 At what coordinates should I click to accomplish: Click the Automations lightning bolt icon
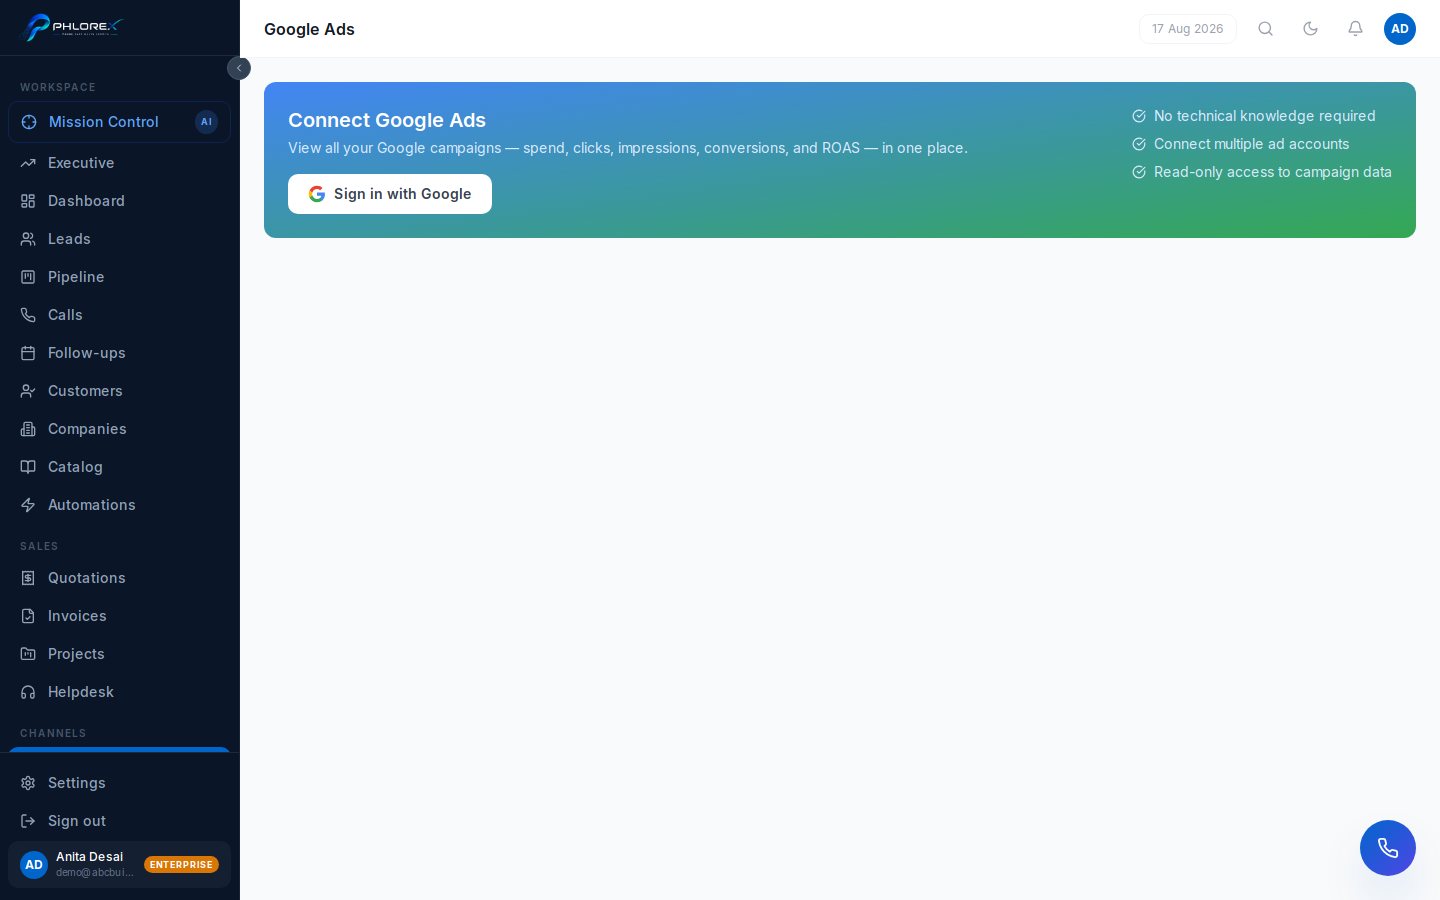coord(28,505)
